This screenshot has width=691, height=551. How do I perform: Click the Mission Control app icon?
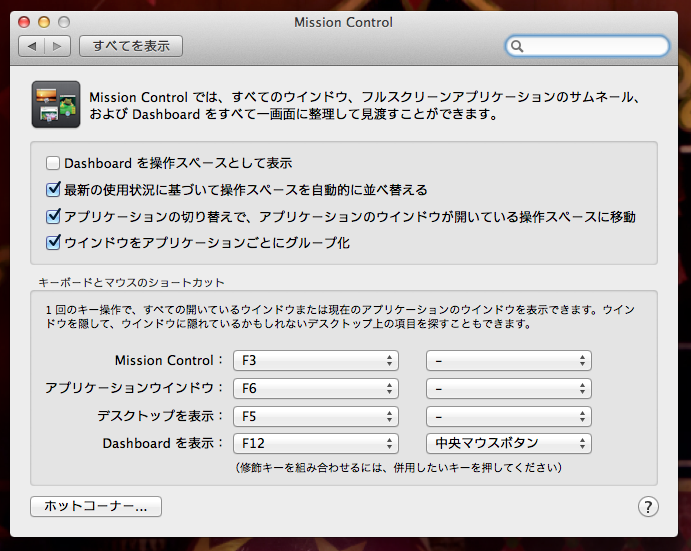pyautogui.click(x=56, y=104)
